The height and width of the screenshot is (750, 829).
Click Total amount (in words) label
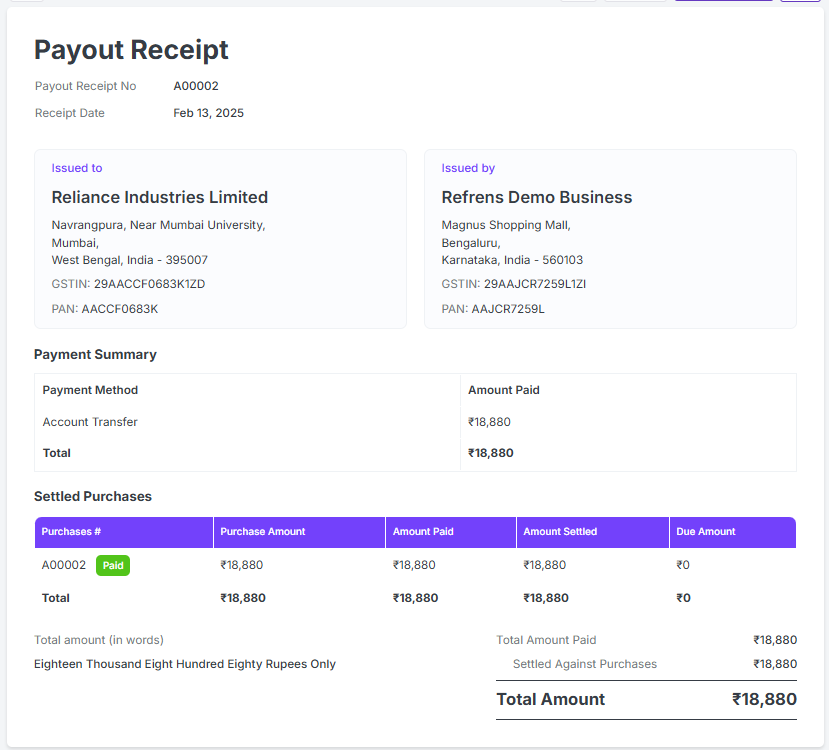99,640
